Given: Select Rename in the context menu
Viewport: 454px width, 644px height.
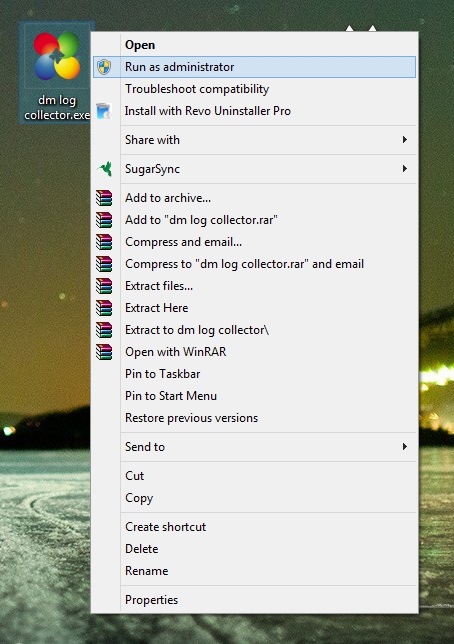Looking at the screenshot, I should tap(255, 571).
